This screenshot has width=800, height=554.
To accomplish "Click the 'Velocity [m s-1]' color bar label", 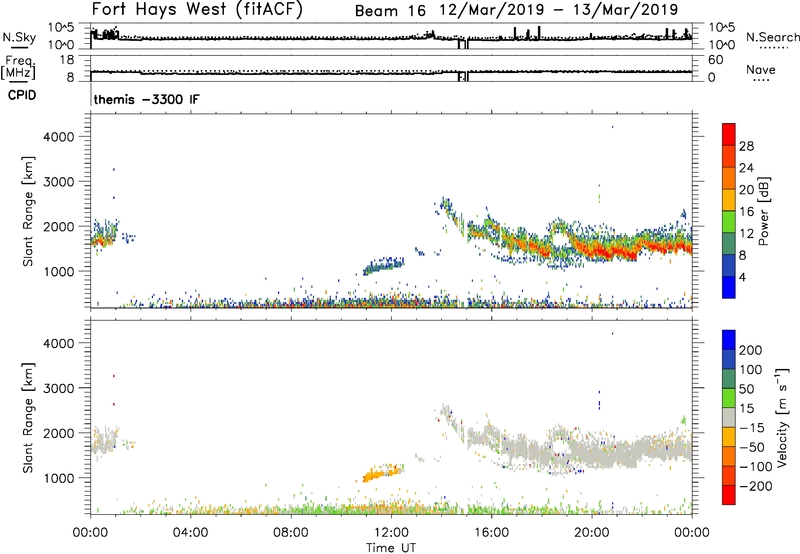I will (x=782, y=417).
